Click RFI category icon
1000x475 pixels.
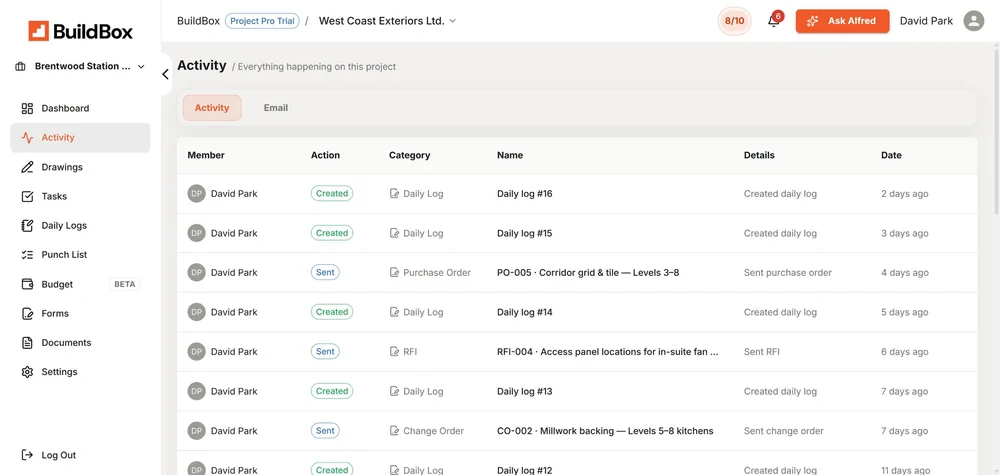point(394,352)
